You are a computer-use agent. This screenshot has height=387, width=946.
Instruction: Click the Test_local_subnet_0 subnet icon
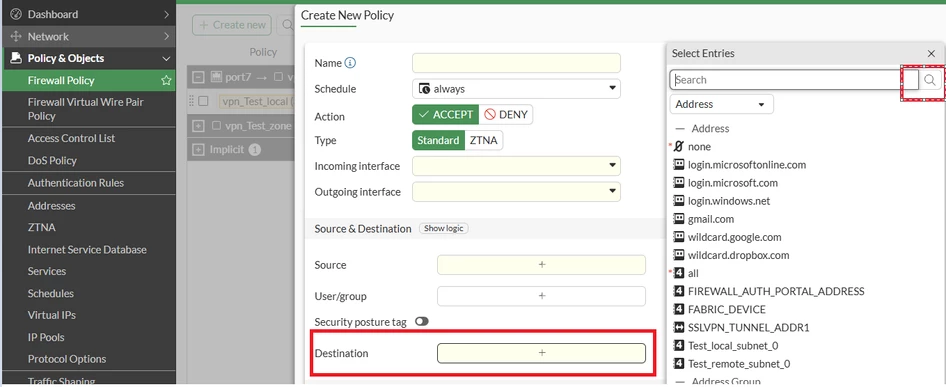pos(679,346)
